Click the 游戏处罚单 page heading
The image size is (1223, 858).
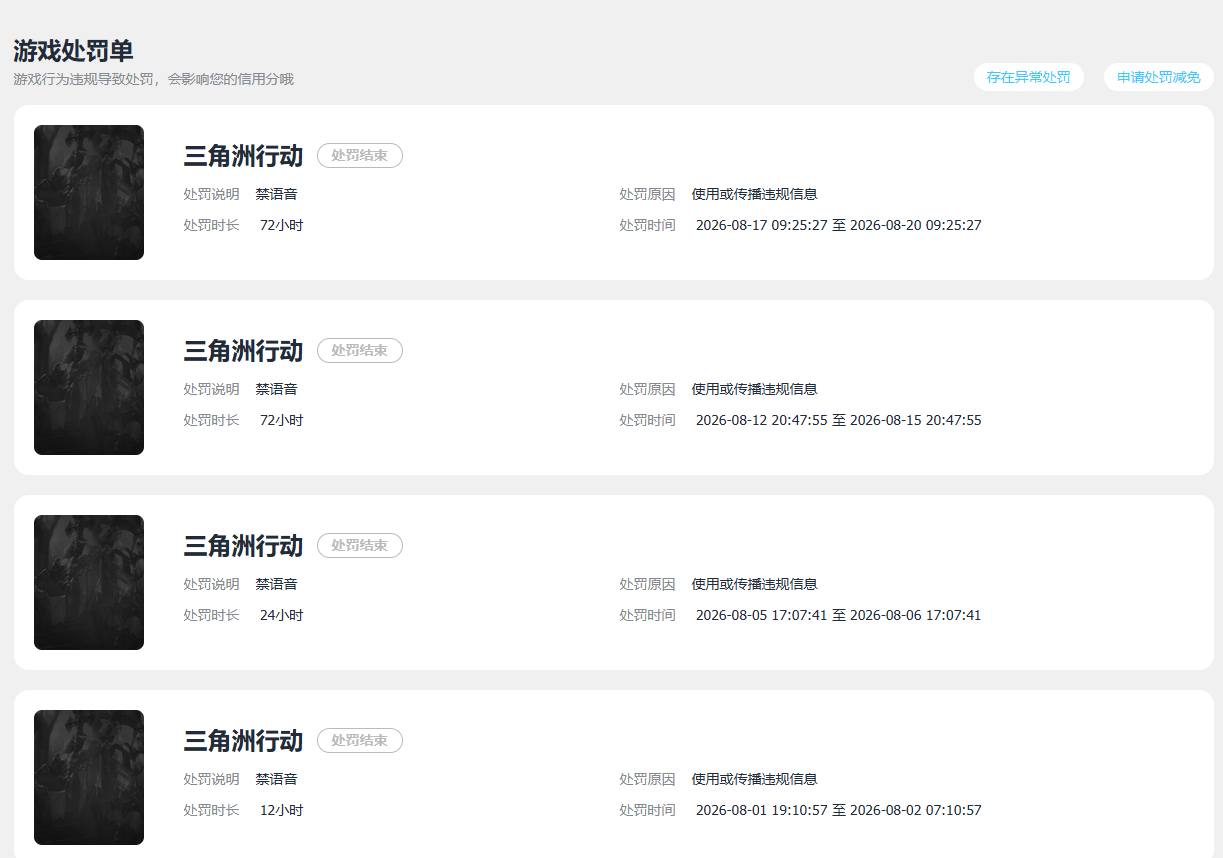73,51
